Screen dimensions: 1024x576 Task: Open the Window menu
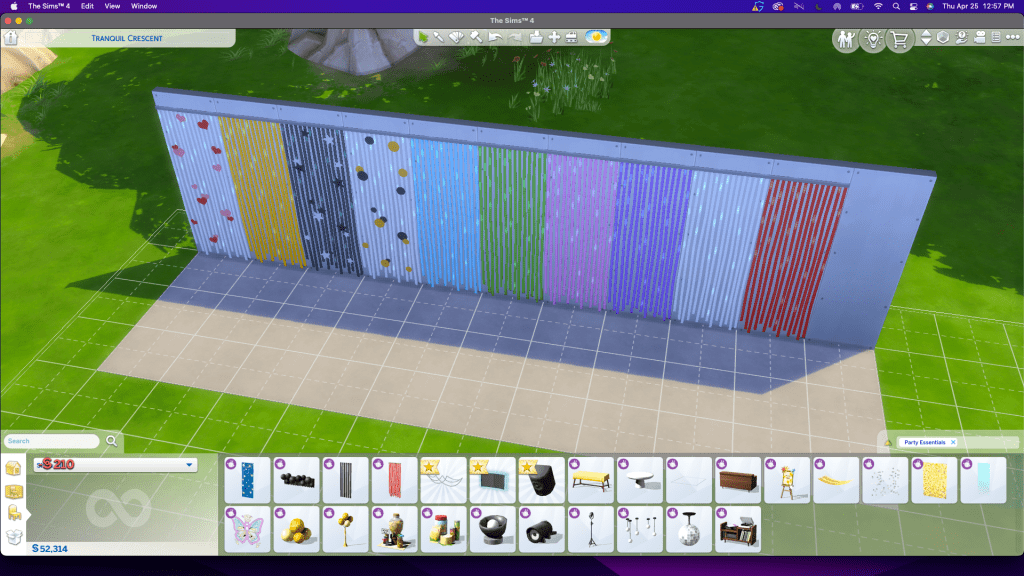click(x=144, y=6)
